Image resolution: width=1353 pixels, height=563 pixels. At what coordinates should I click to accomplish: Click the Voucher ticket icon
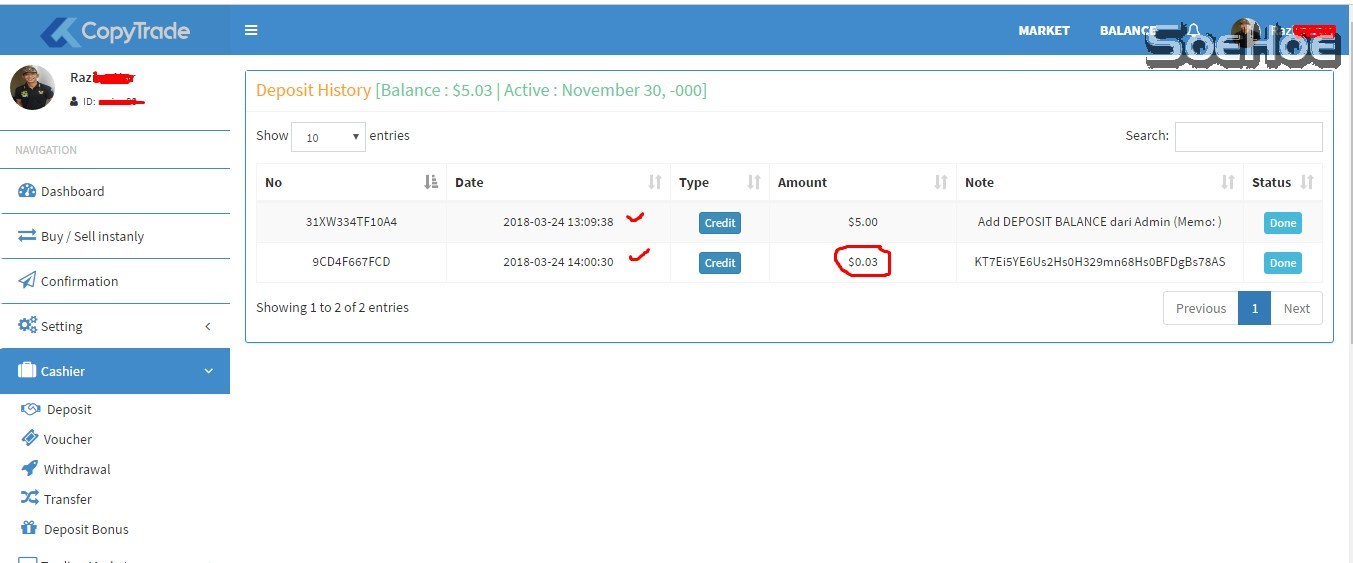pos(29,439)
